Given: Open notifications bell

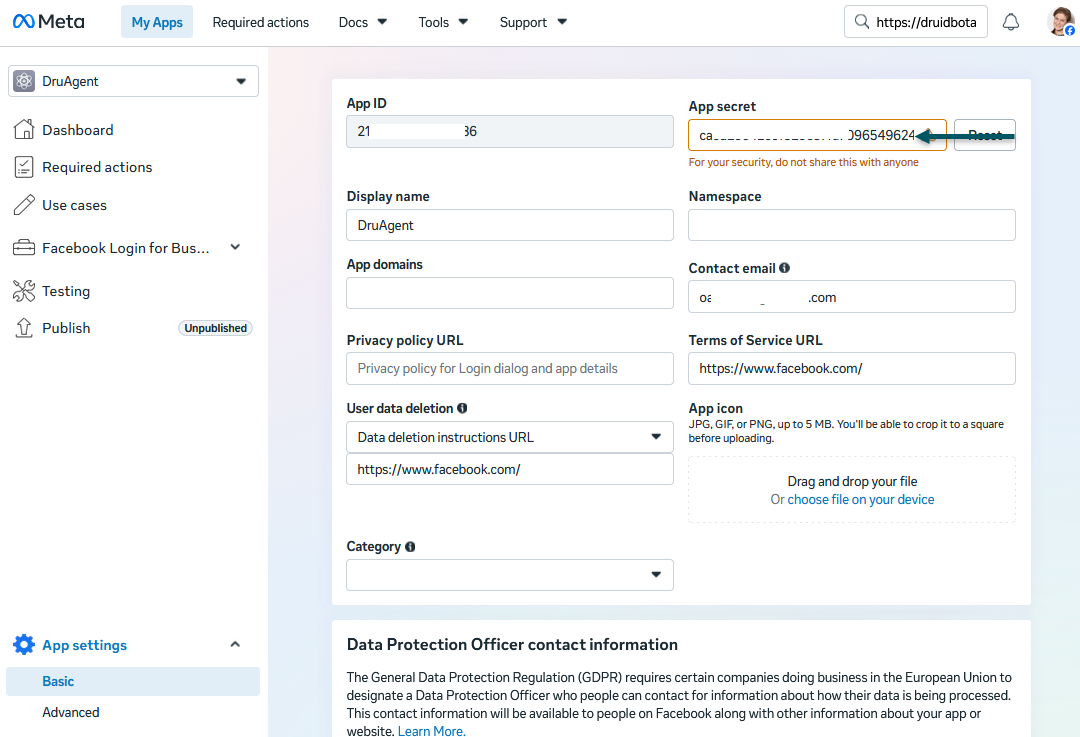Looking at the screenshot, I should pos(1010,22).
